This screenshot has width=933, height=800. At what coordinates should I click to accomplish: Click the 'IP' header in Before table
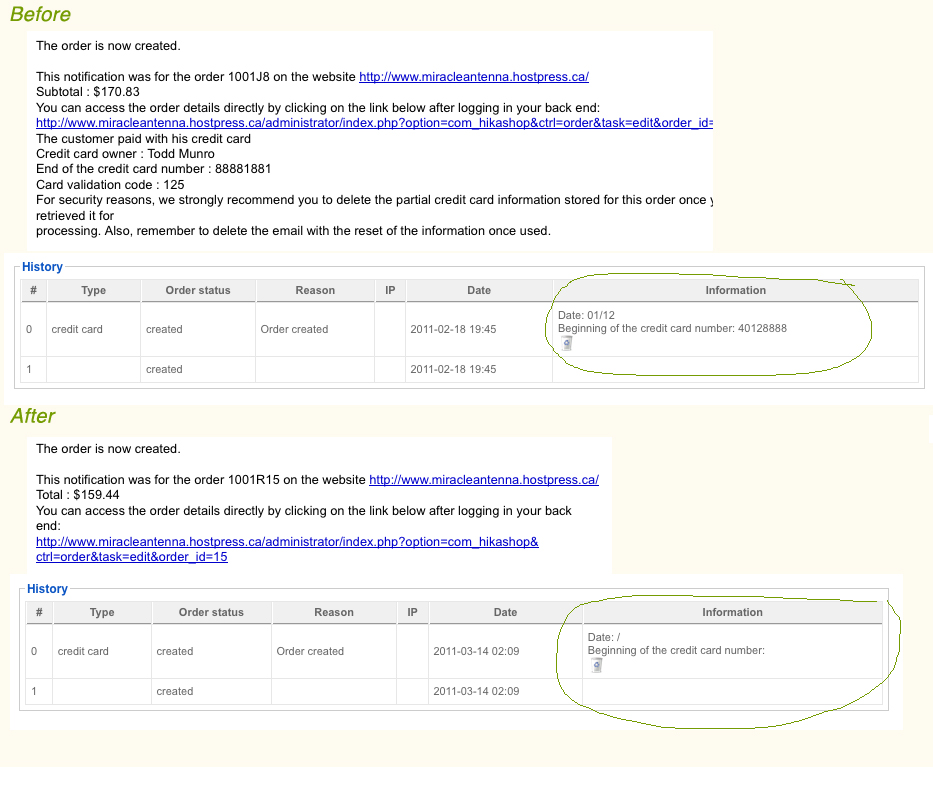coord(390,290)
